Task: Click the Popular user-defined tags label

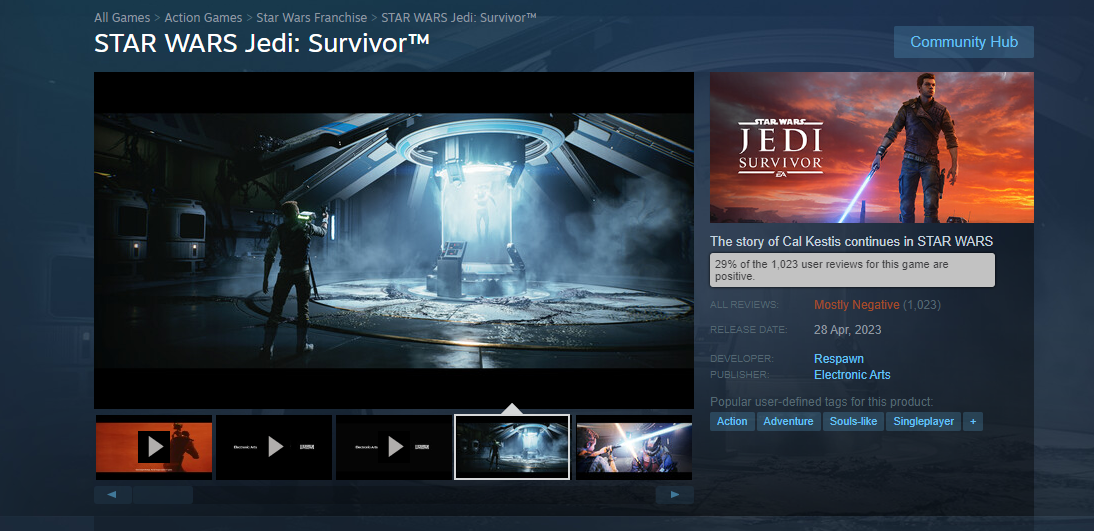Action: pyautogui.click(x=821, y=402)
